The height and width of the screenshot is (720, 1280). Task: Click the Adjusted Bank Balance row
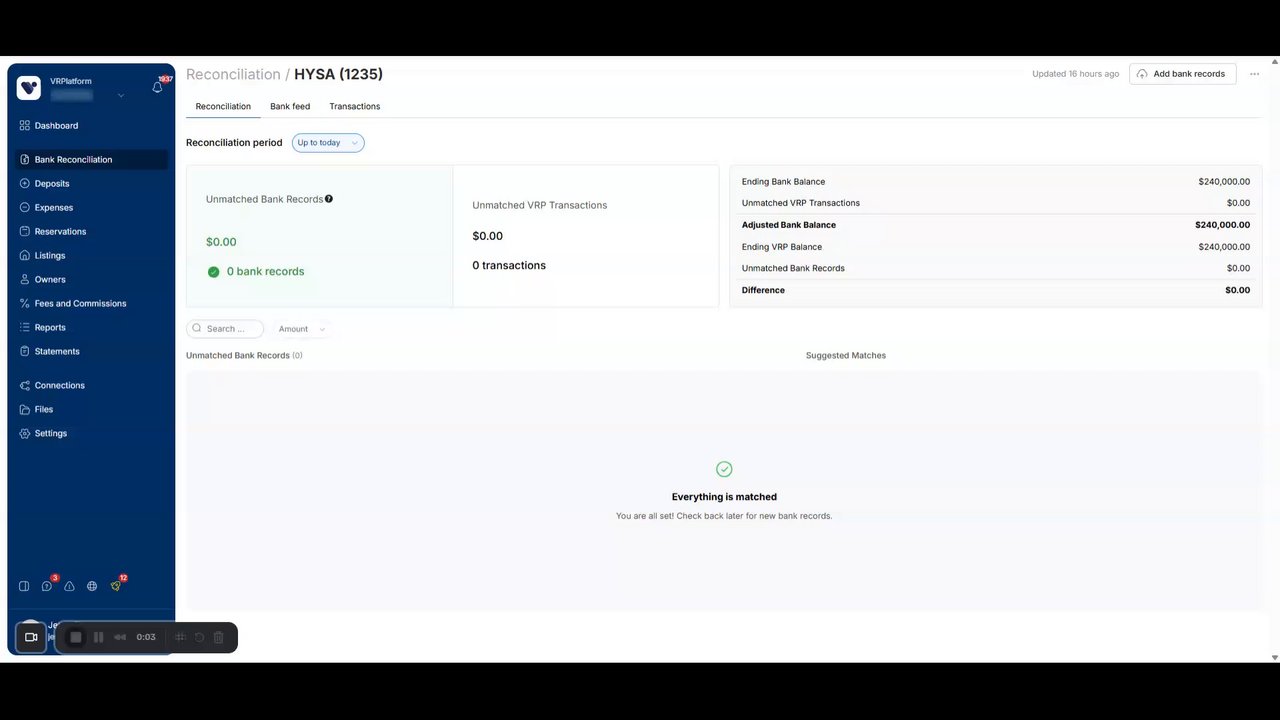(996, 225)
